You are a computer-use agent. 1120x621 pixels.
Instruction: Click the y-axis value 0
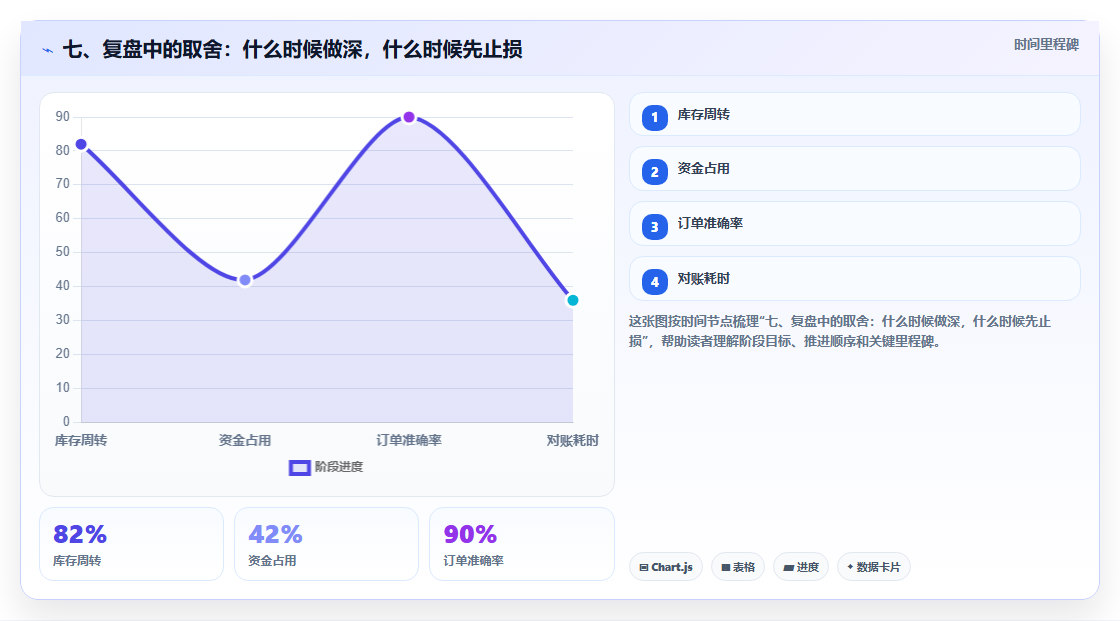click(x=66, y=422)
